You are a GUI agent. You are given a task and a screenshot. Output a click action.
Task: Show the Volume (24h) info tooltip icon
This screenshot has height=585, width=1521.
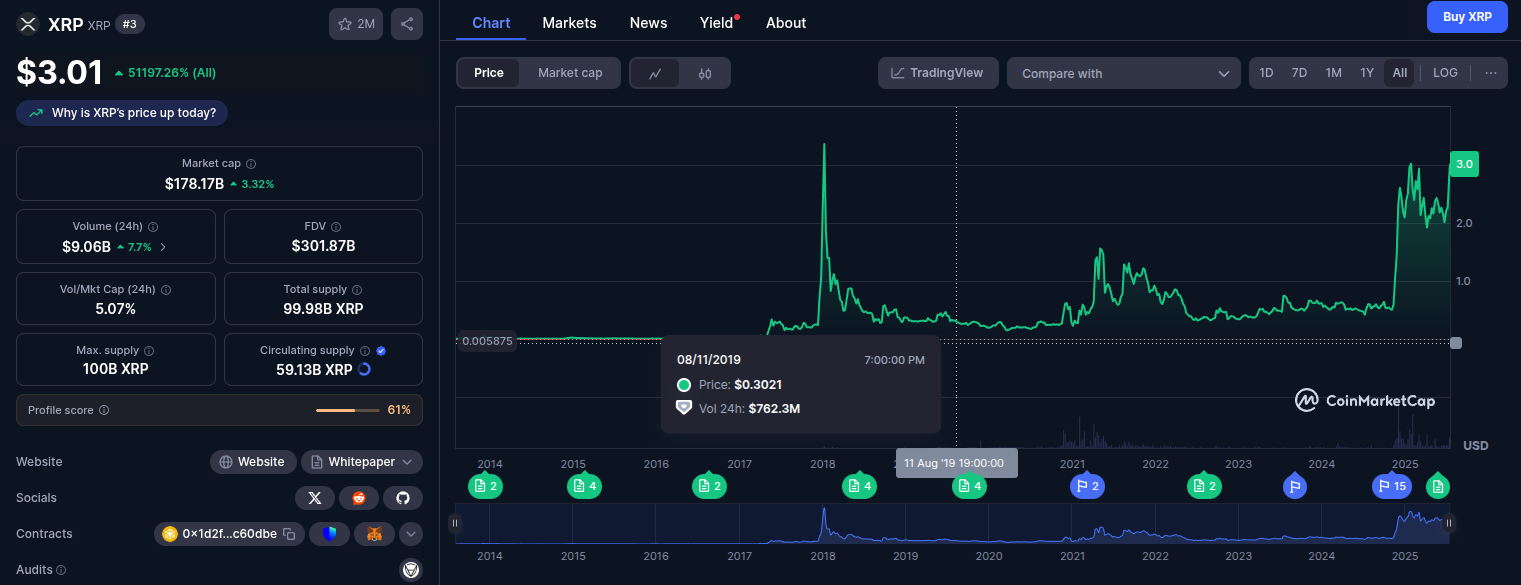point(153,227)
